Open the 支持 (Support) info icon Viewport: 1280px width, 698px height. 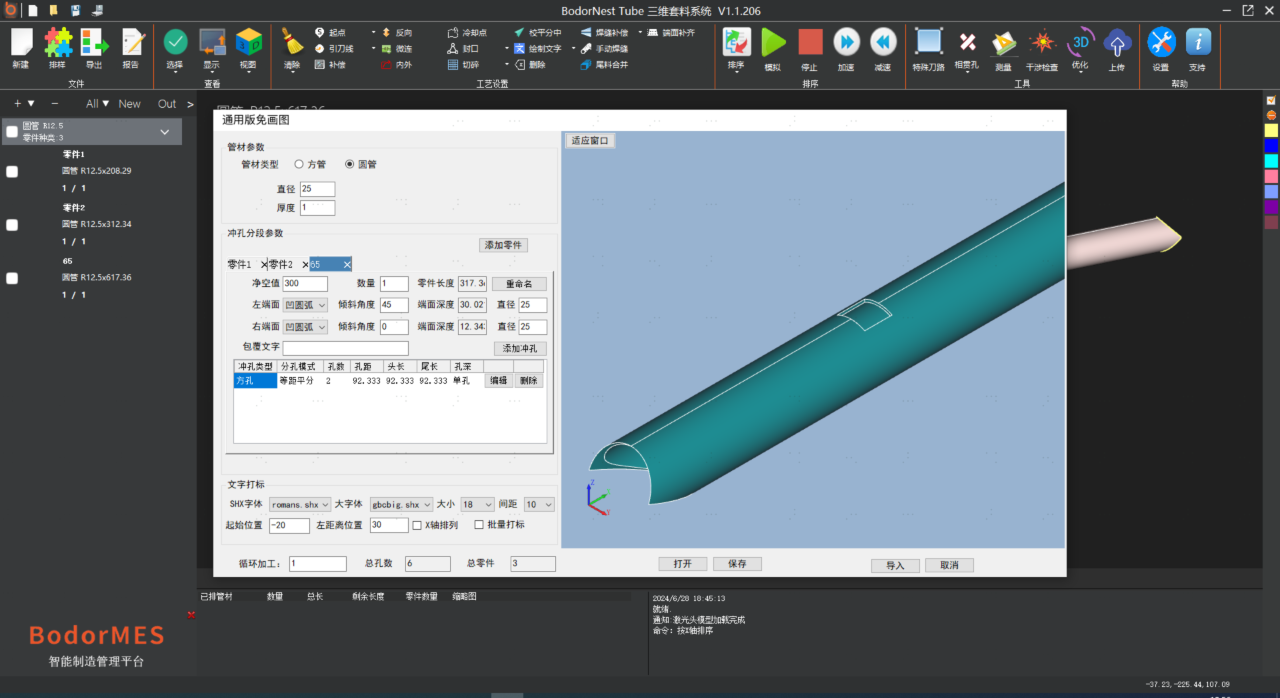(x=1198, y=42)
